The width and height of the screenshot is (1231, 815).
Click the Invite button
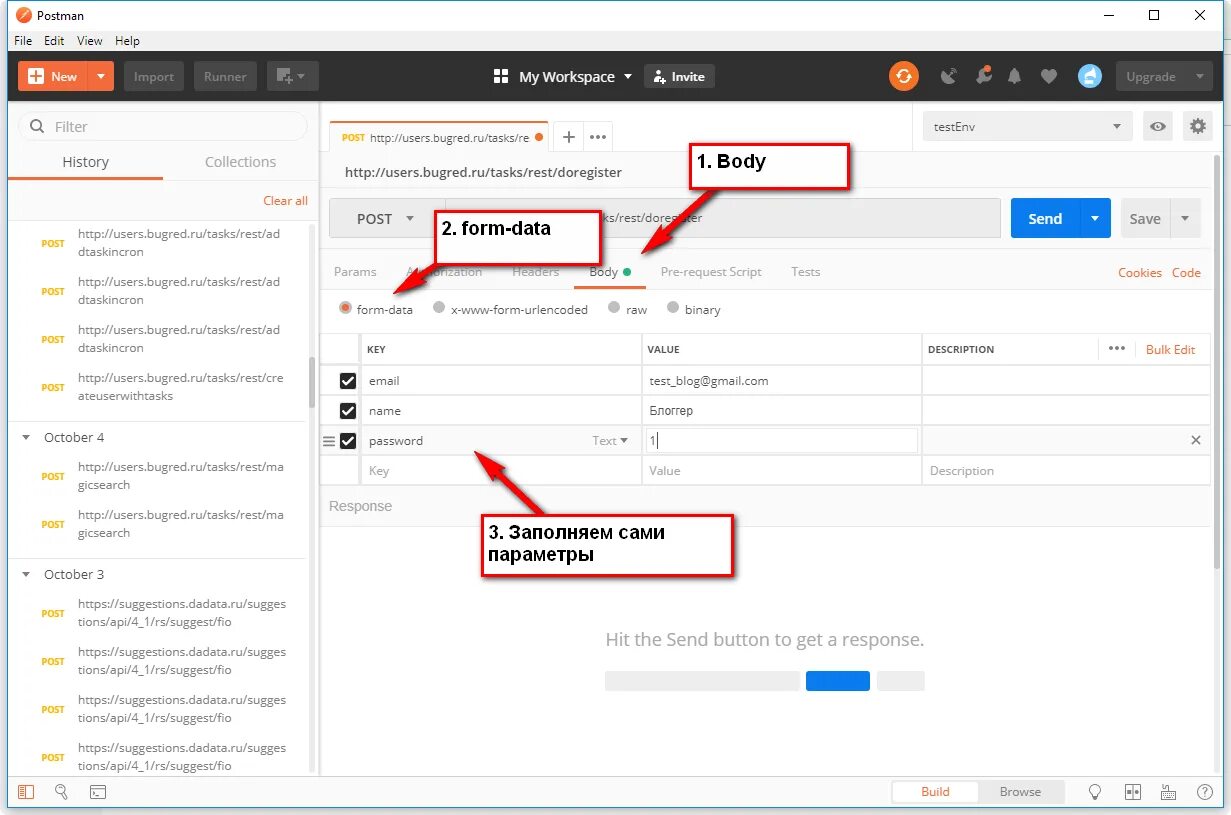tap(679, 76)
